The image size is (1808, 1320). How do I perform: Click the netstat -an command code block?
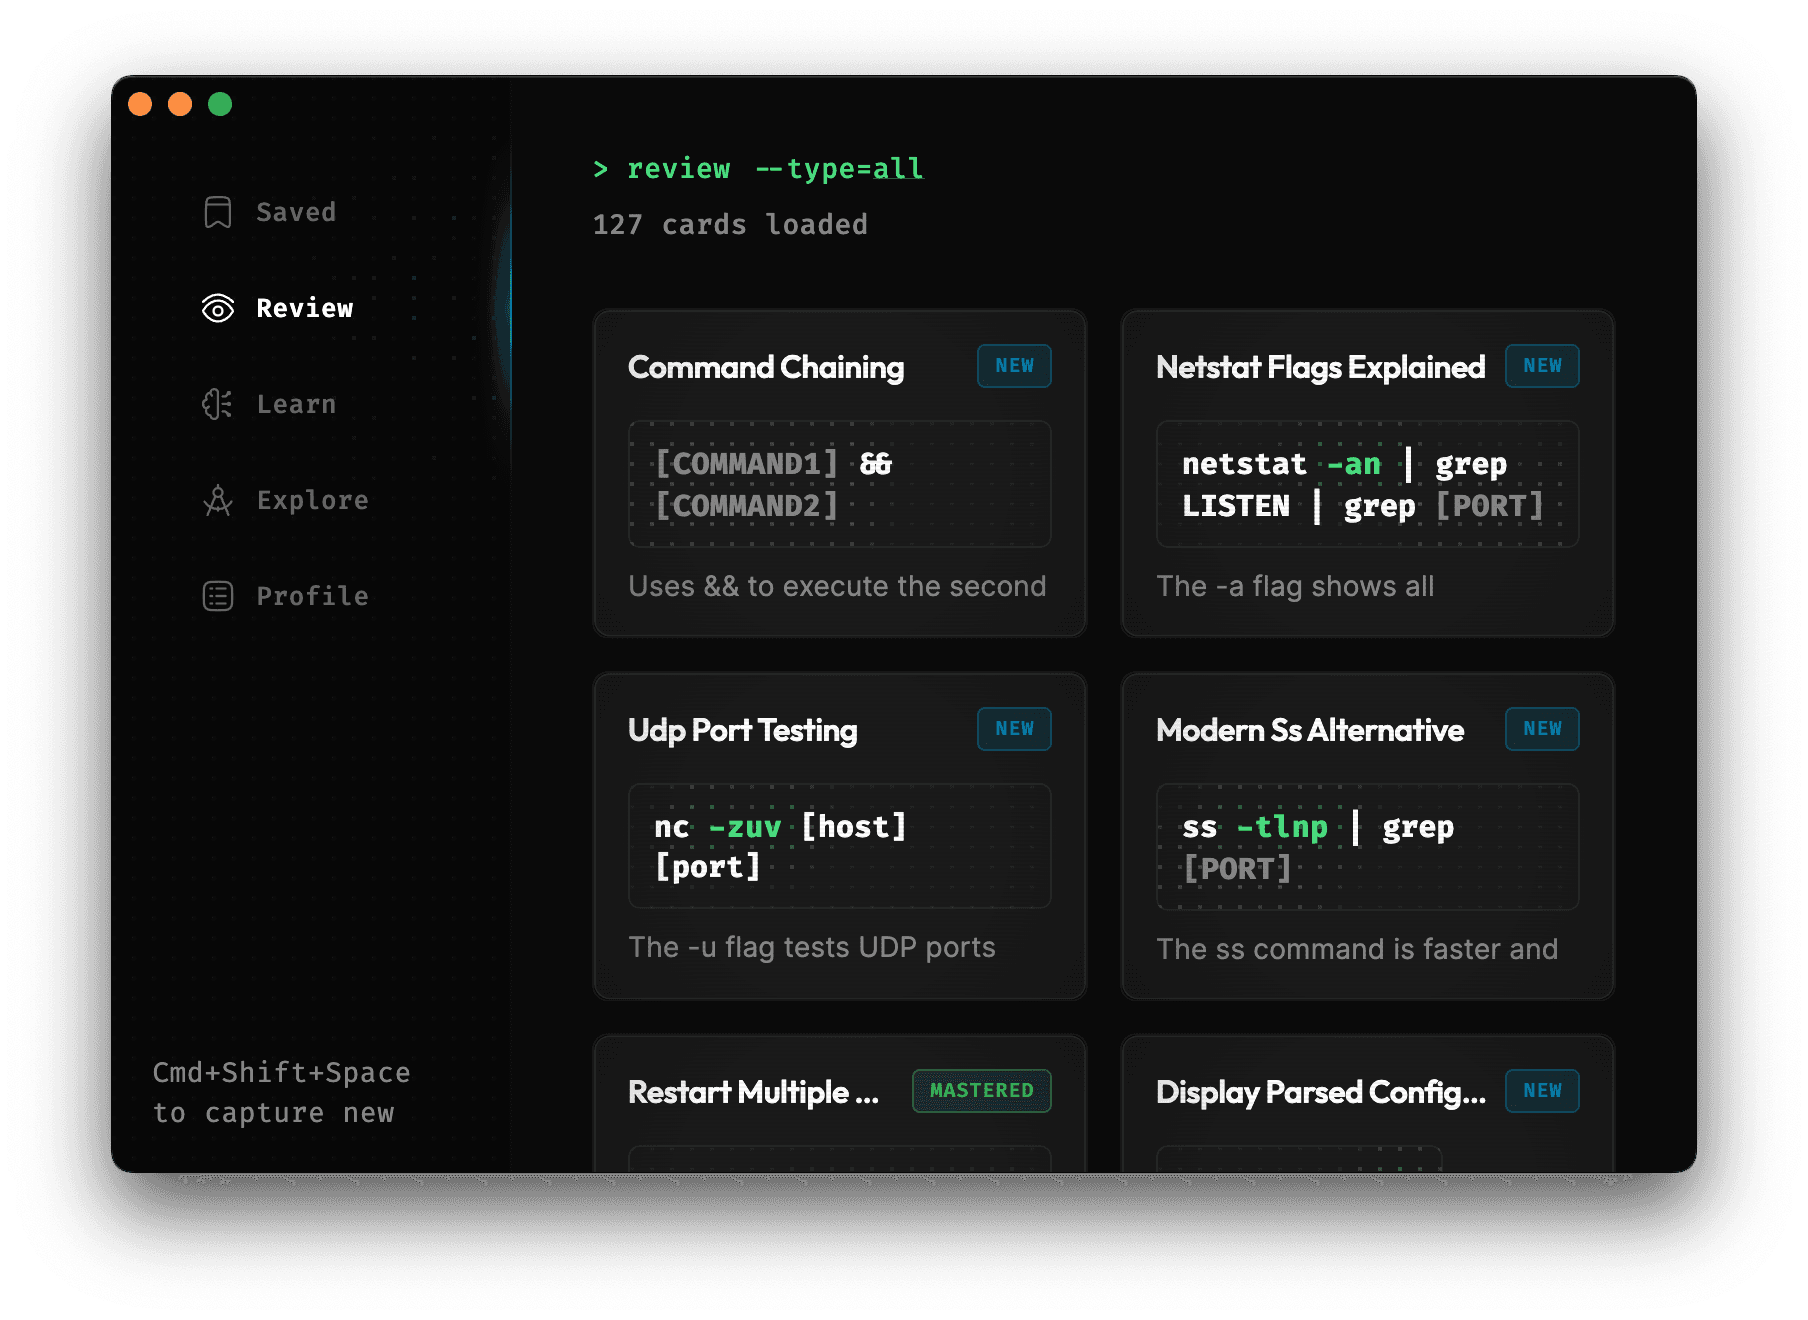1366,485
